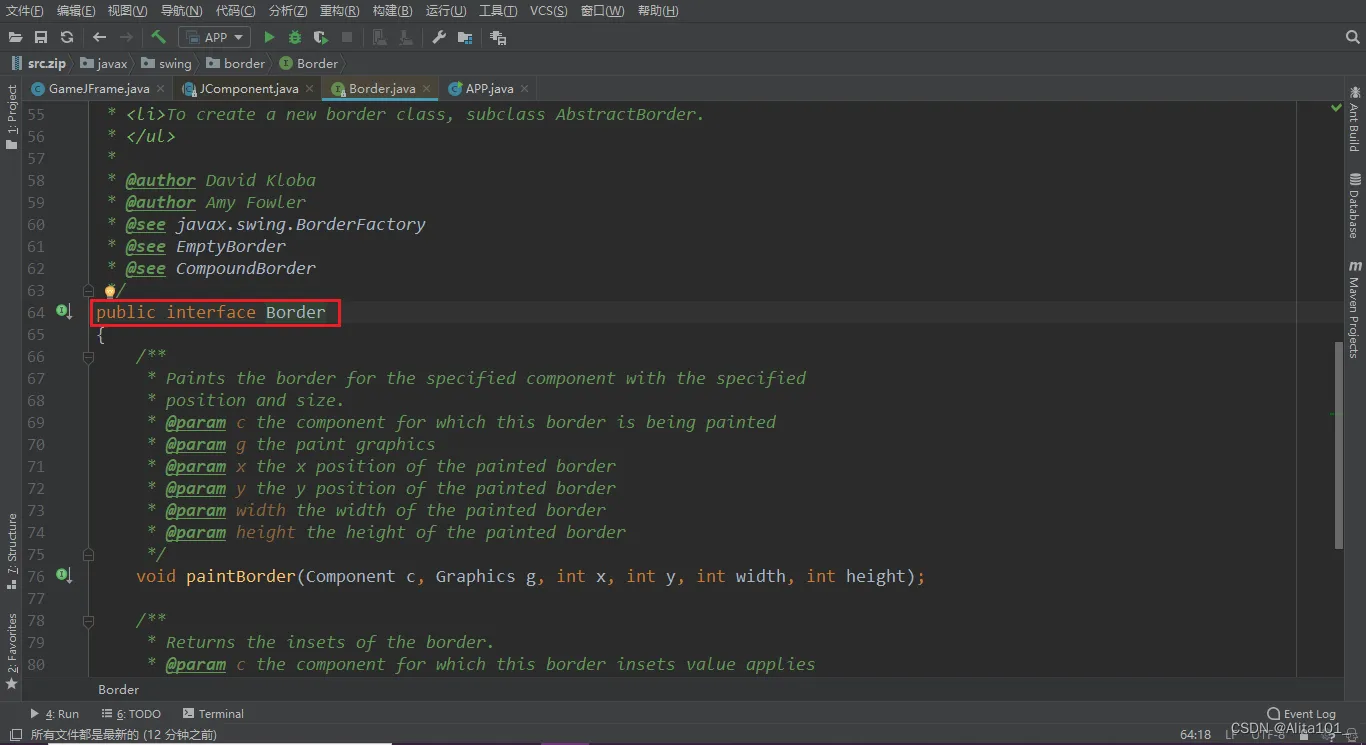Click the Open folder toolbar icon
1366x745 pixels.
pos(15,37)
